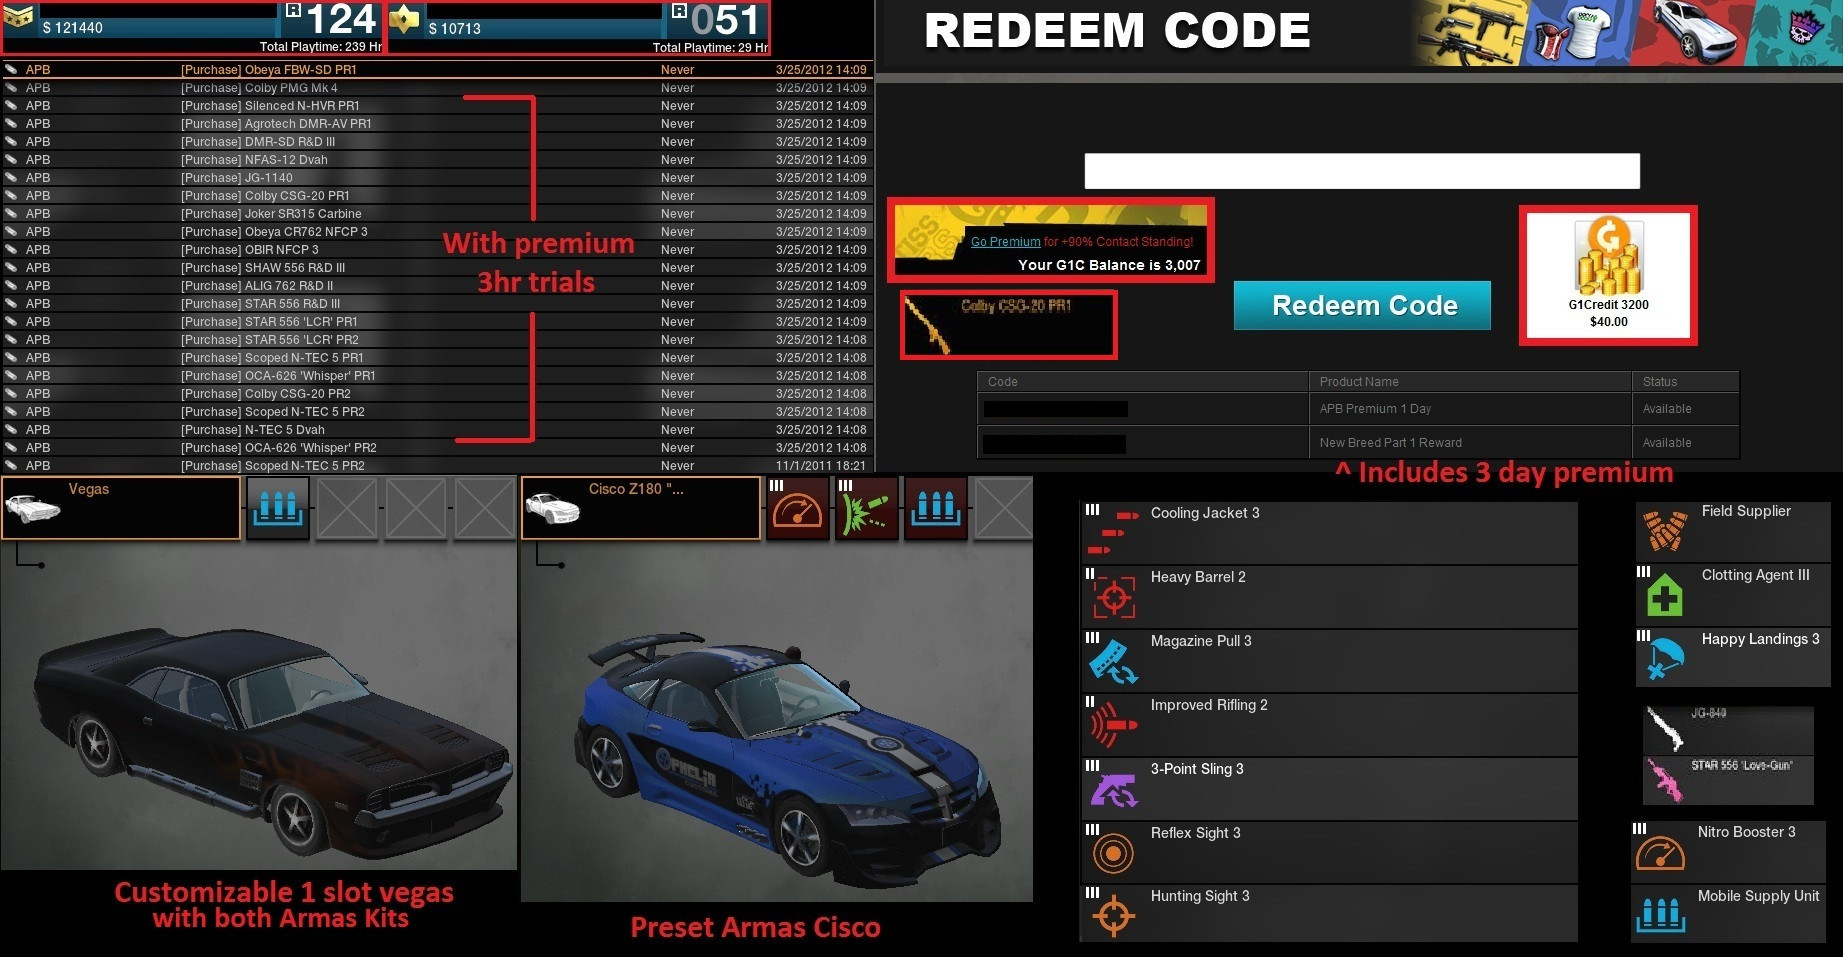
Task: Open the Obeya FBW-SD PR1 purchase mail
Action: pyautogui.click(x=437, y=69)
